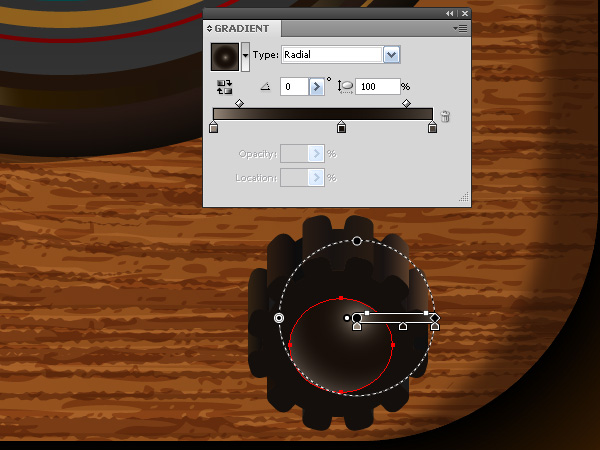Open the gradient Type dropdown
The width and height of the screenshot is (600, 450).
391,55
